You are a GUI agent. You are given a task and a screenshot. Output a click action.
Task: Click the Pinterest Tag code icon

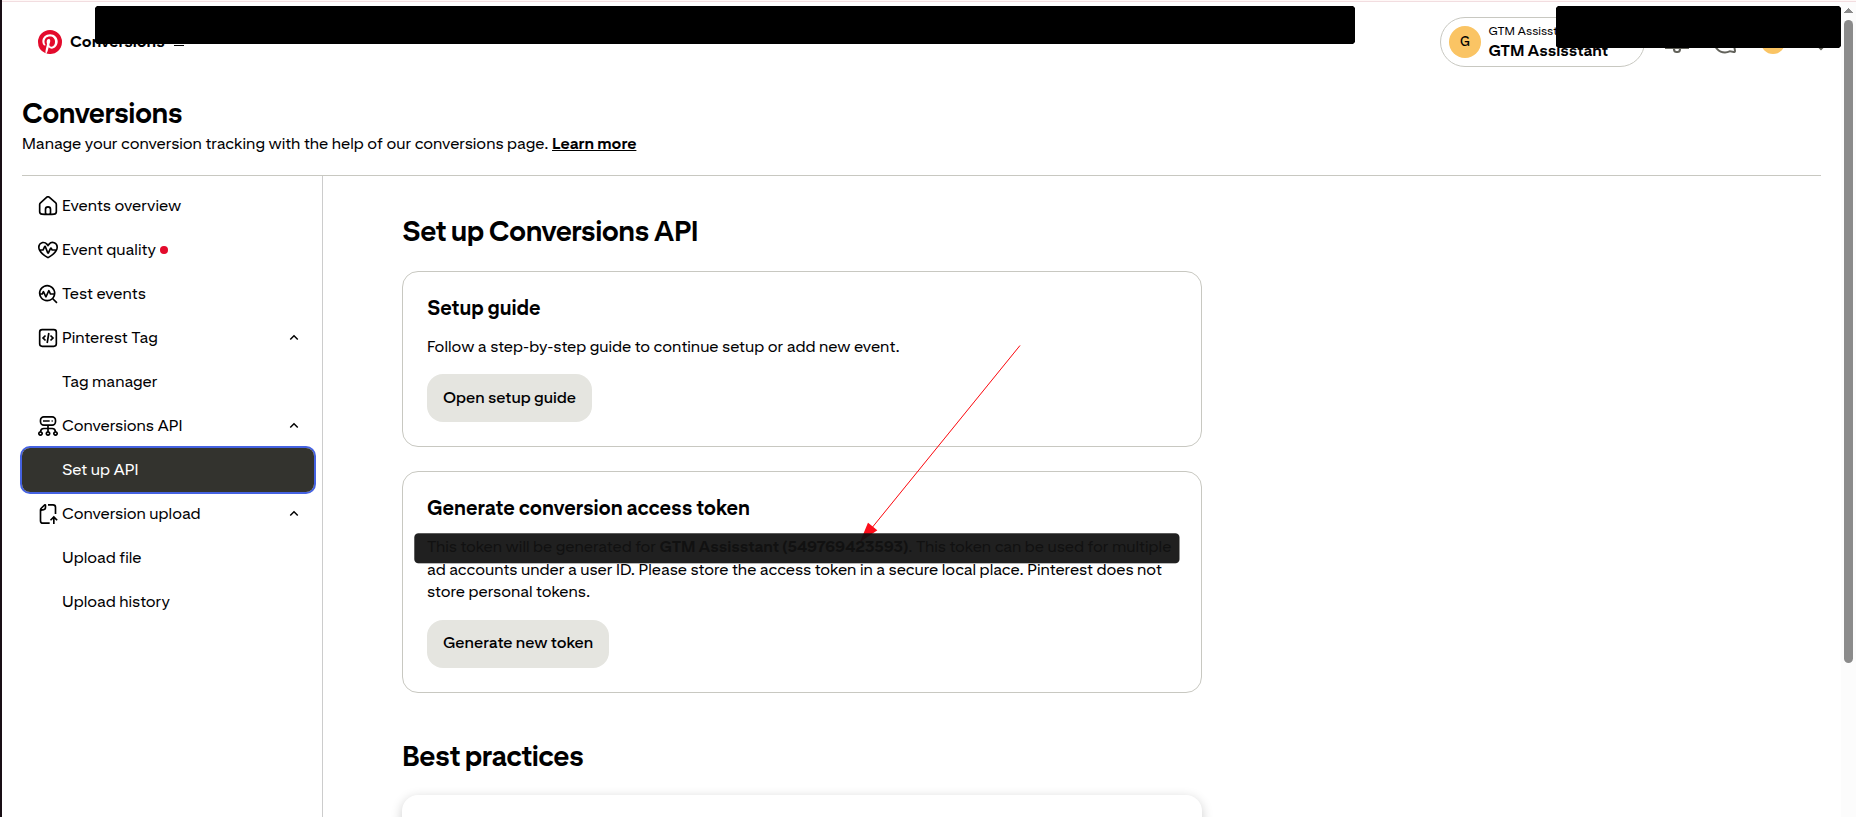[47, 338]
